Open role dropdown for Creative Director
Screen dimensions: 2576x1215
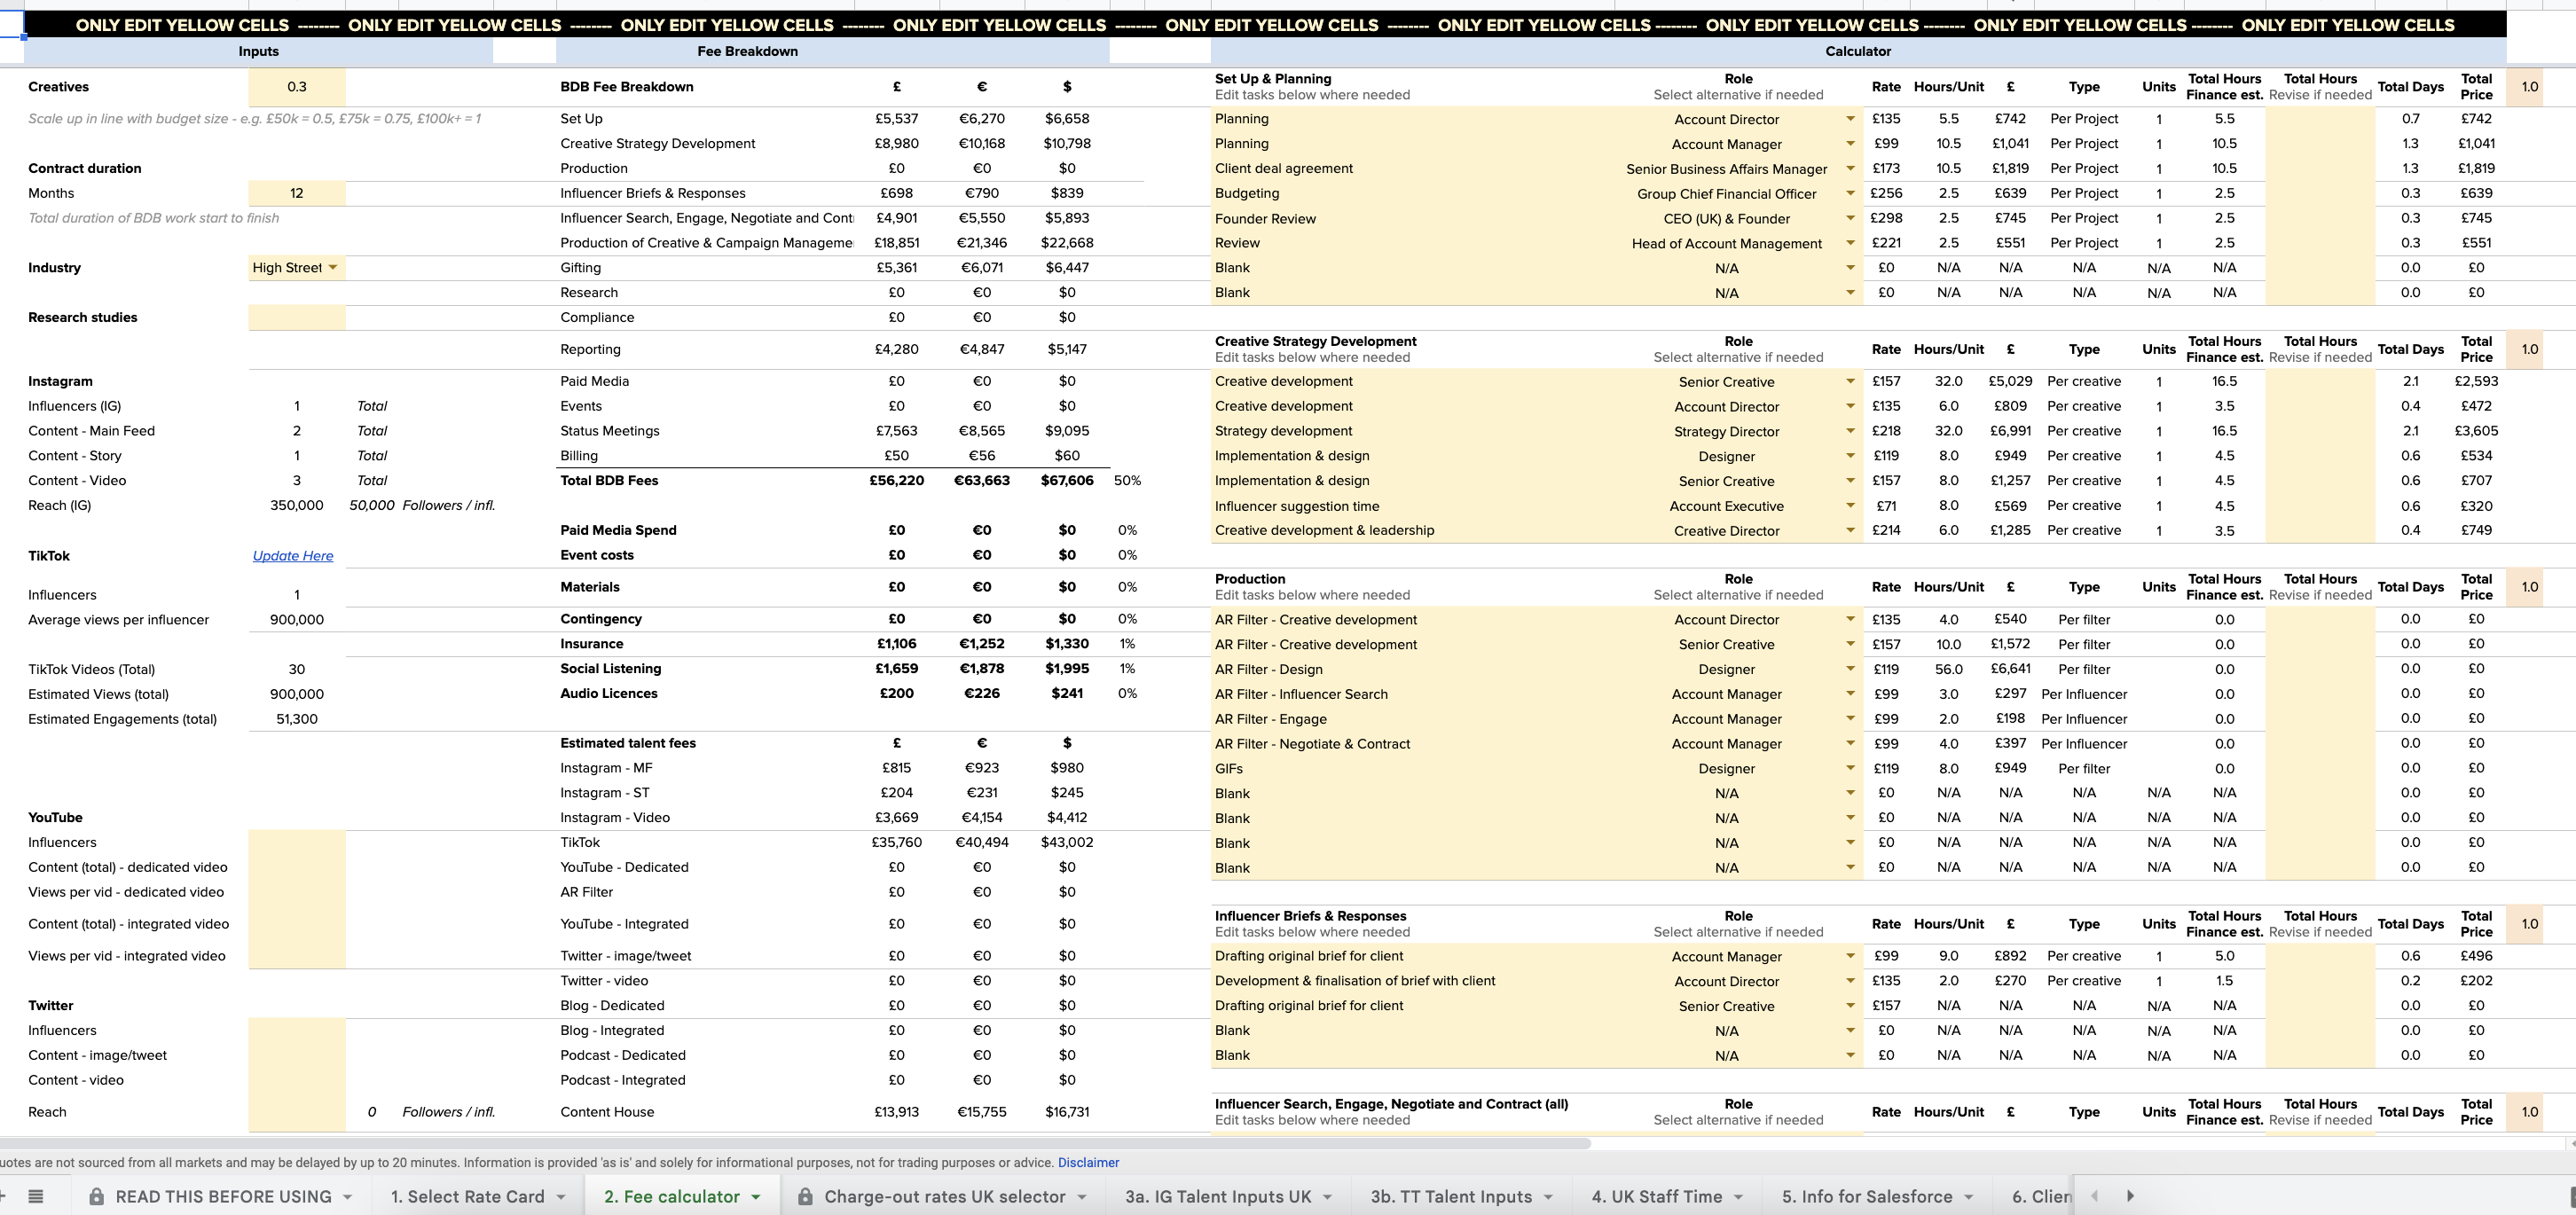tap(1850, 531)
